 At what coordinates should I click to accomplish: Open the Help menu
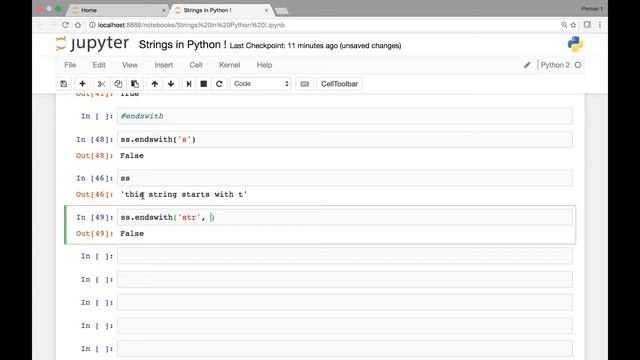click(x=264, y=65)
